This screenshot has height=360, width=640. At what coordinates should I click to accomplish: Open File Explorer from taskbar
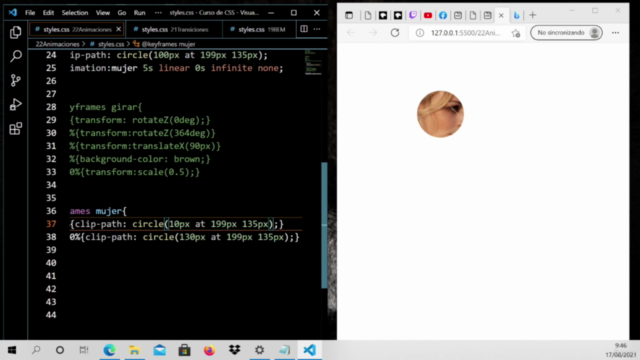134,350
